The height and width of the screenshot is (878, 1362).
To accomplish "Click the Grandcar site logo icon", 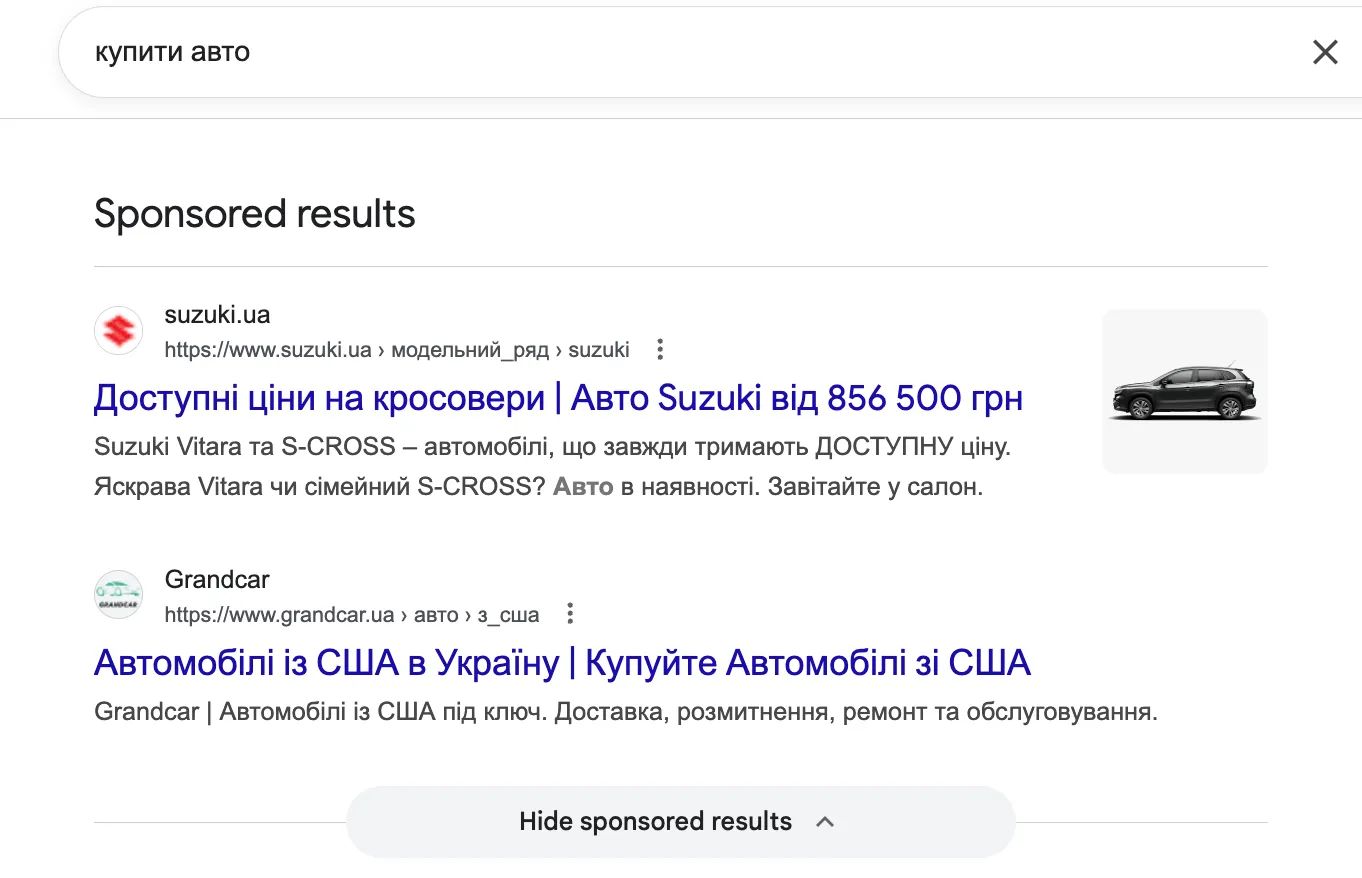I will [118, 594].
